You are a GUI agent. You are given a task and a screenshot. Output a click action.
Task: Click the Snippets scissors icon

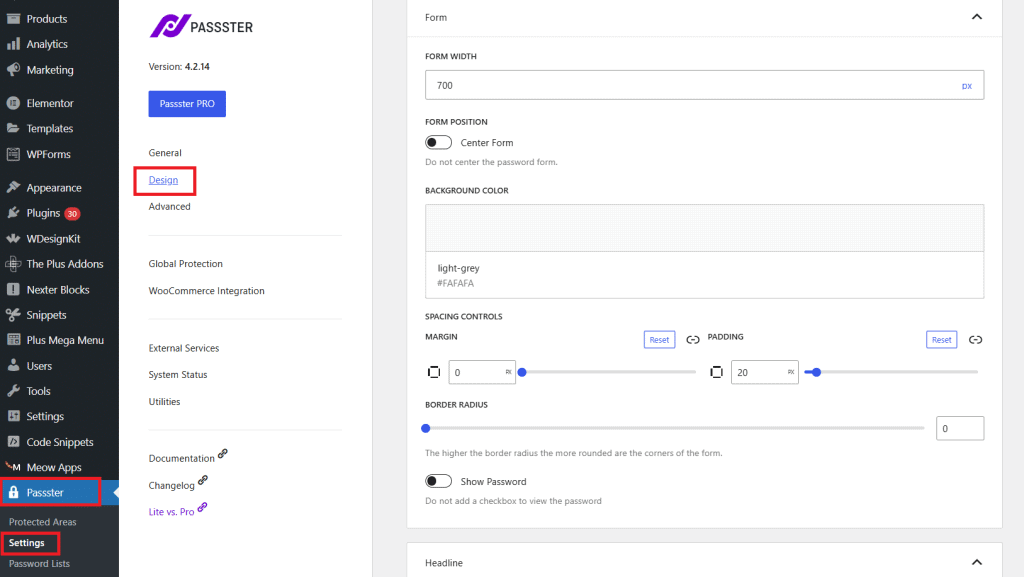13,315
